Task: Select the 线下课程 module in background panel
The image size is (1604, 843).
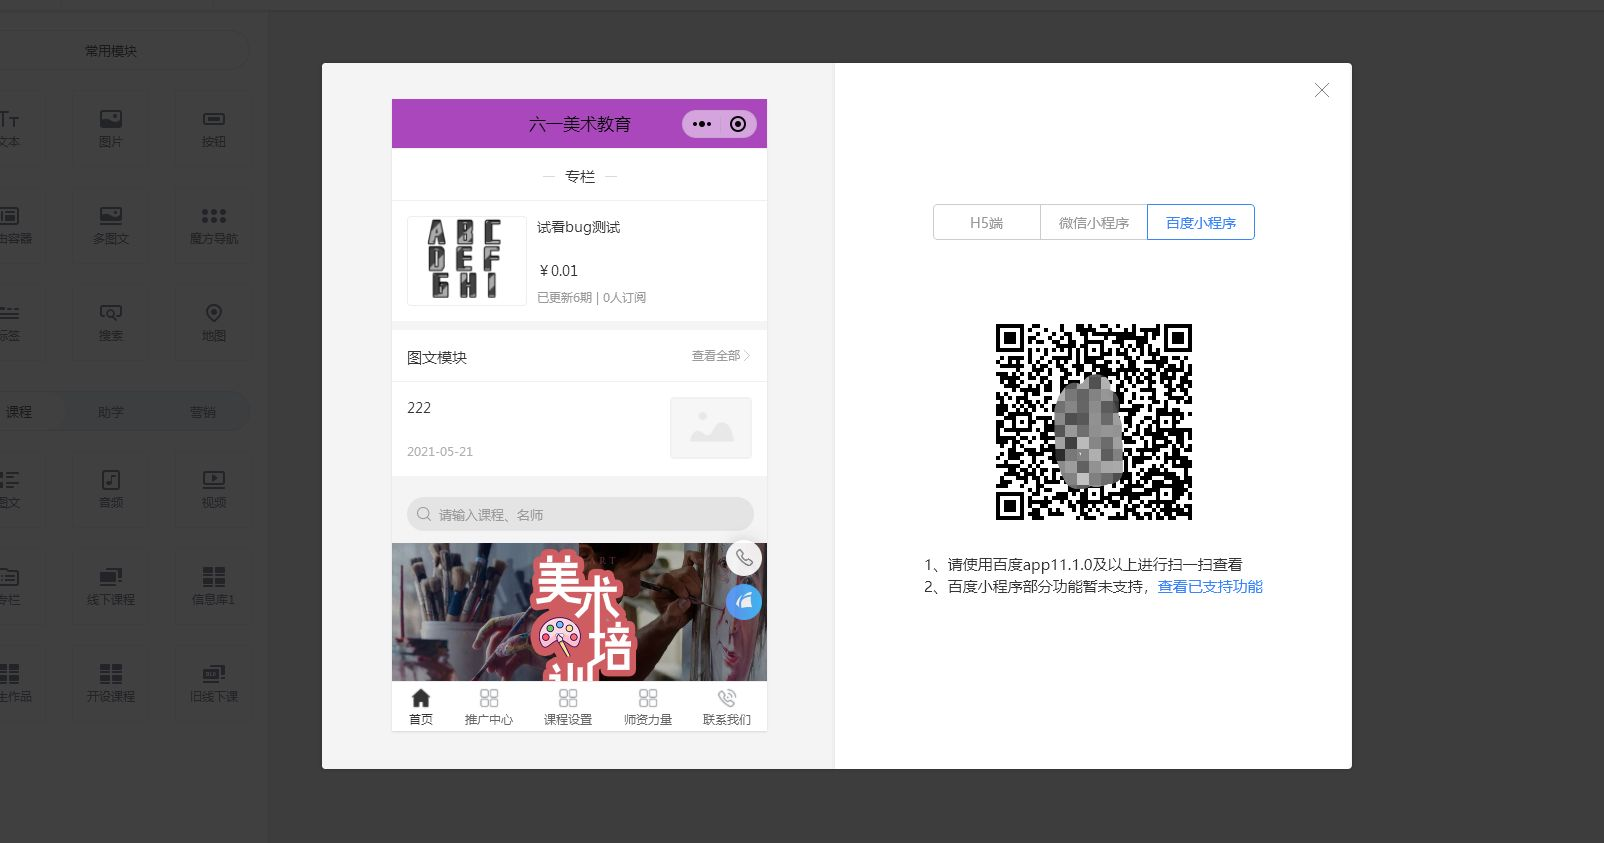Action: 111,587
